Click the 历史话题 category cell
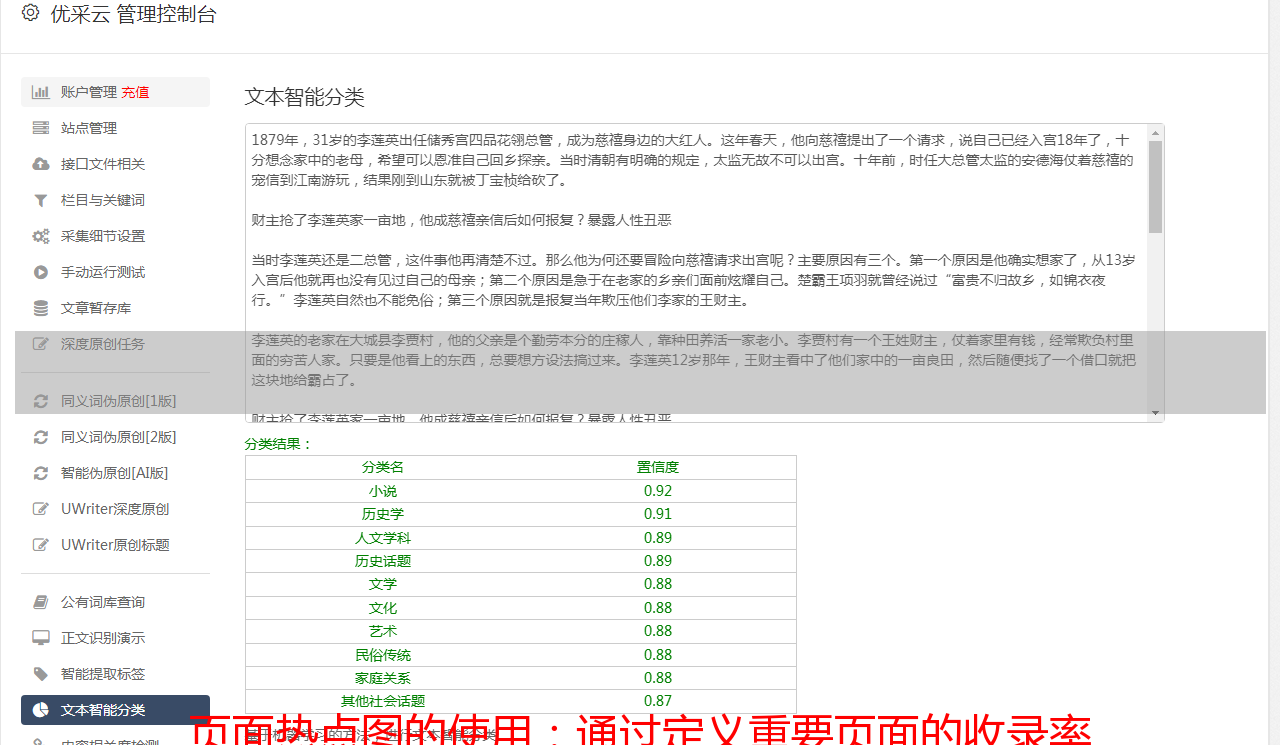The height and width of the screenshot is (745, 1280). coord(383,561)
